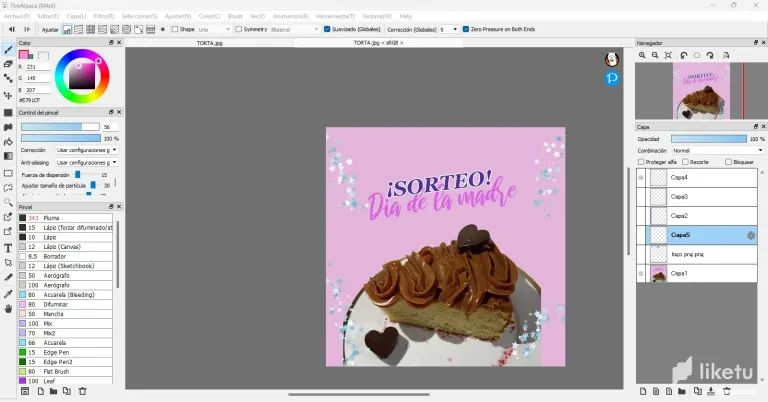
Task: Choose the Difuminar brush
Action: [65, 305]
